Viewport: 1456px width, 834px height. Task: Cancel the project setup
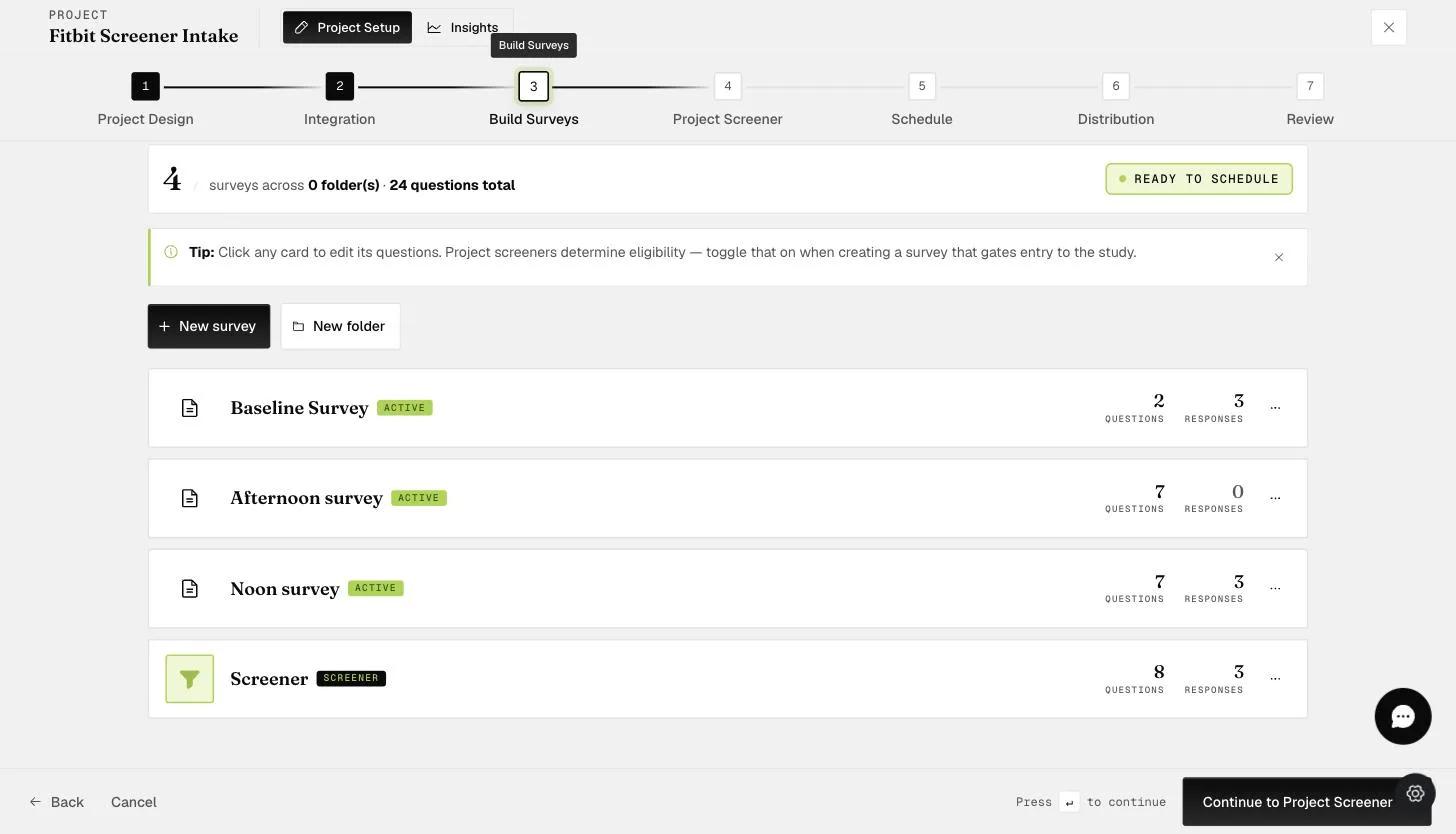134,802
